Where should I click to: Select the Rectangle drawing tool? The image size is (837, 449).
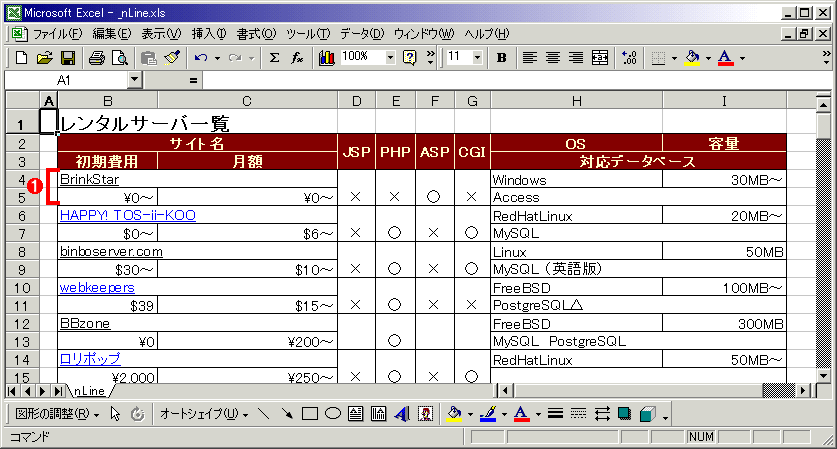point(310,414)
